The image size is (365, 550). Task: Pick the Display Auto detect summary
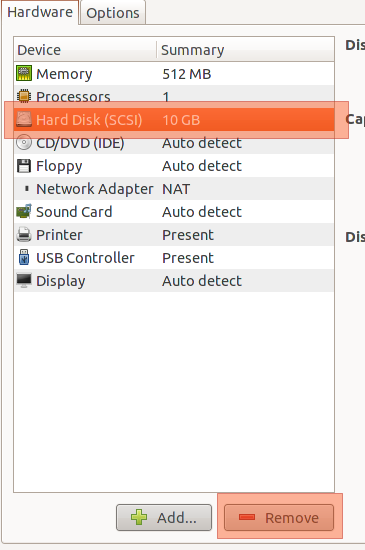point(202,281)
